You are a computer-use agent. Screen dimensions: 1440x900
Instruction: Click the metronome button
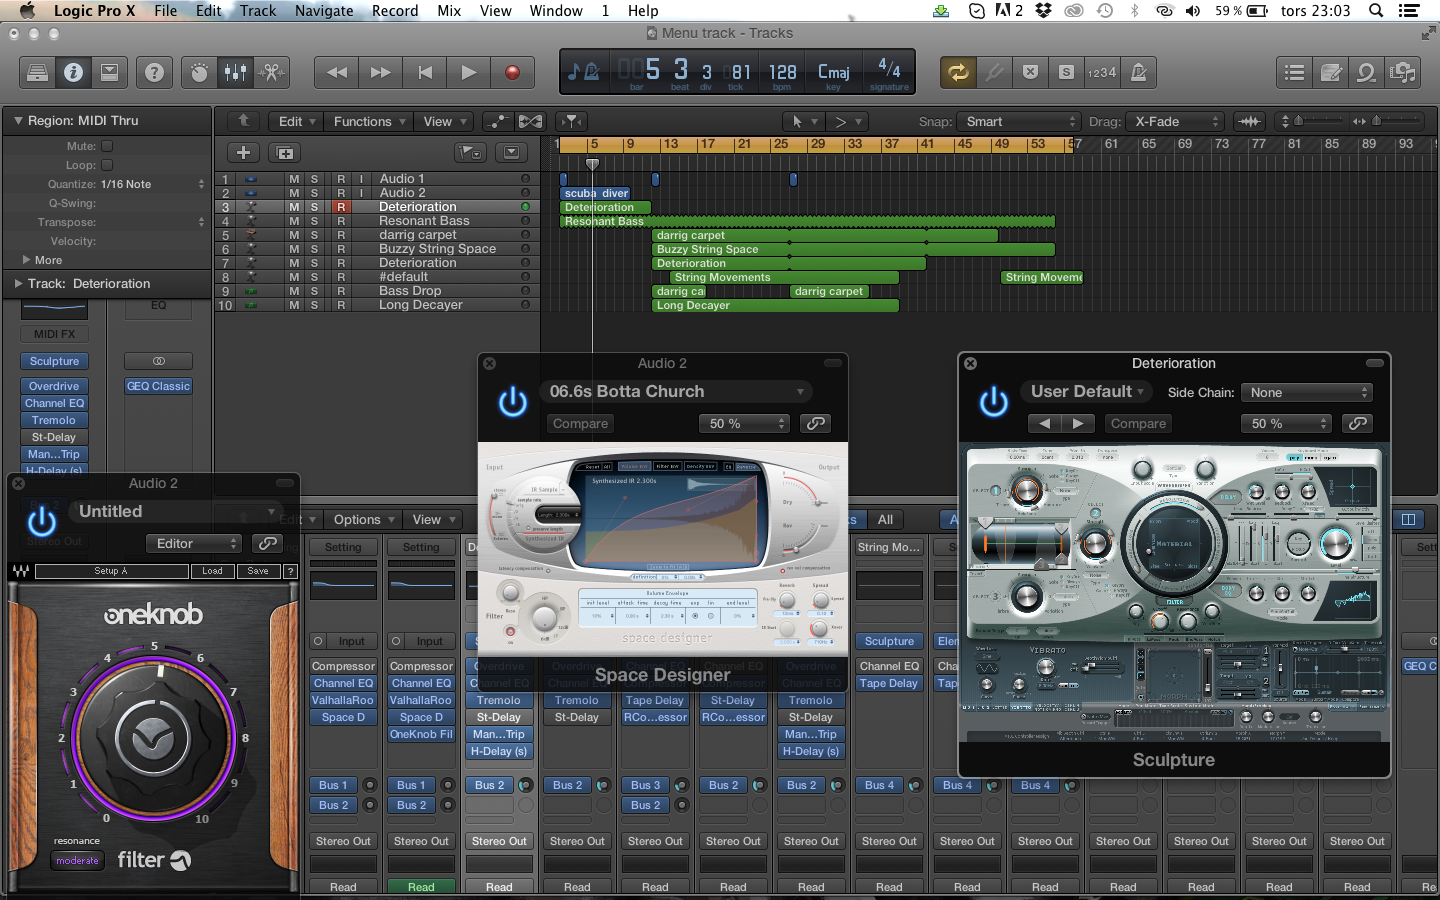pyautogui.click(x=1138, y=72)
